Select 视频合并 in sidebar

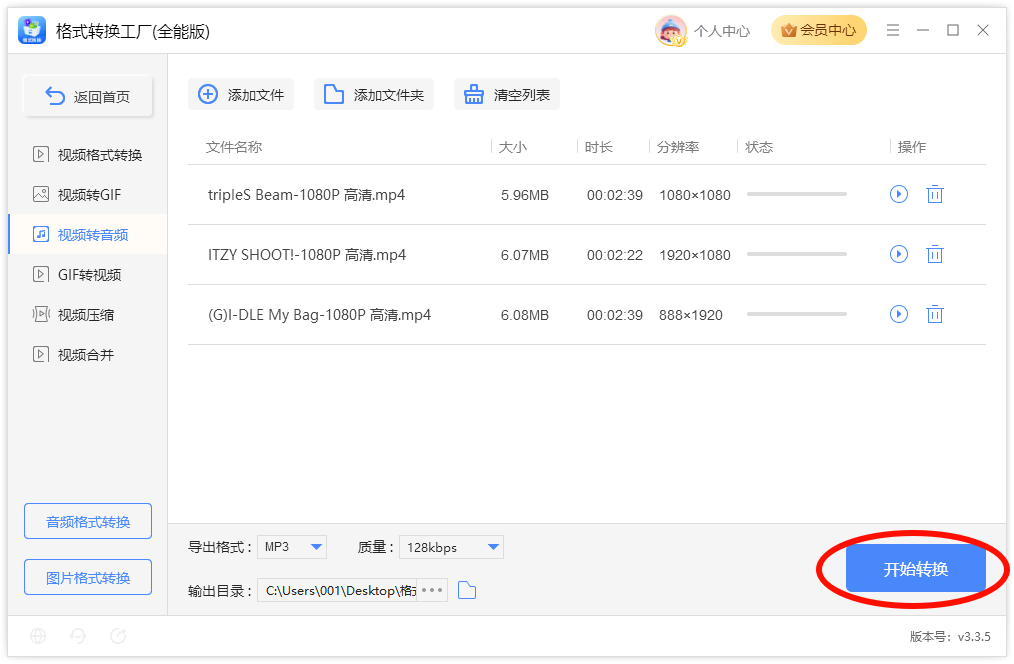(88, 355)
